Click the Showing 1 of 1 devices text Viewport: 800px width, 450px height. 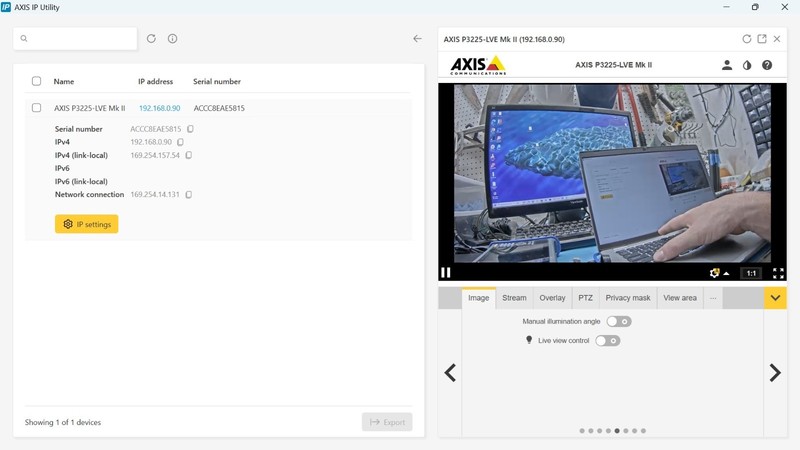click(63, 422)
